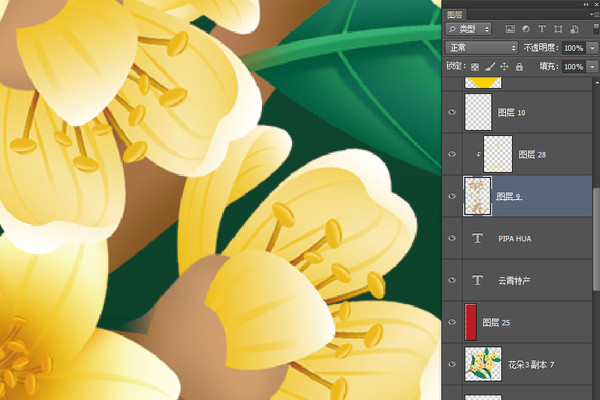Open the Layers panel flyout menu
The height and width of the screenshot is (400, 600).
[x=595, y=15]
